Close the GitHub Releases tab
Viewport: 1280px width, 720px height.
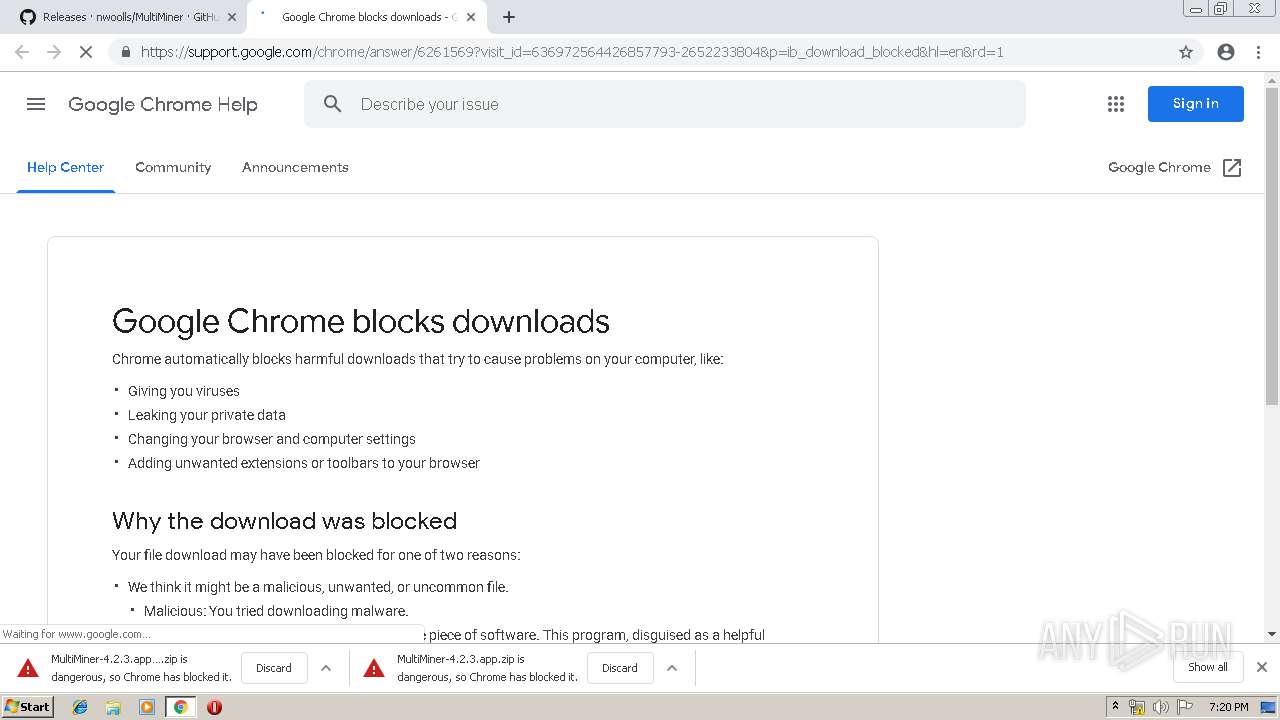232,17
